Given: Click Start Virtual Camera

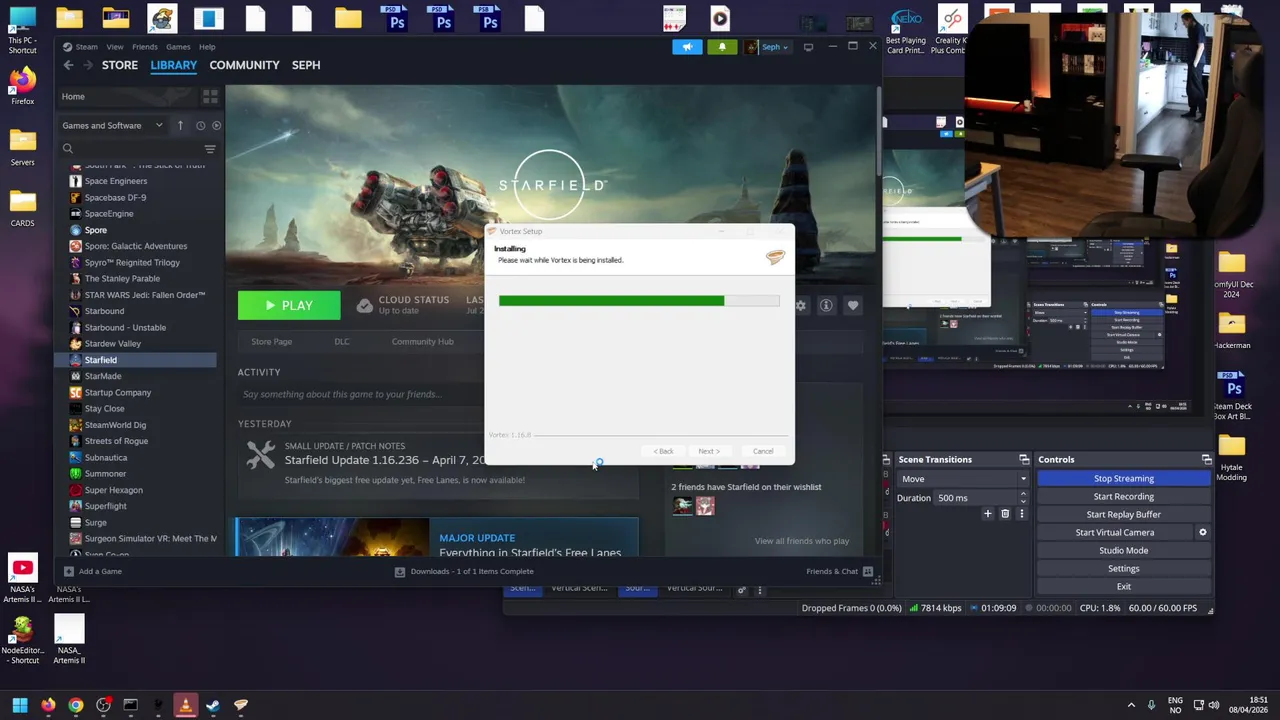Looking at the screenshot, I should (x=1114, y=533).
